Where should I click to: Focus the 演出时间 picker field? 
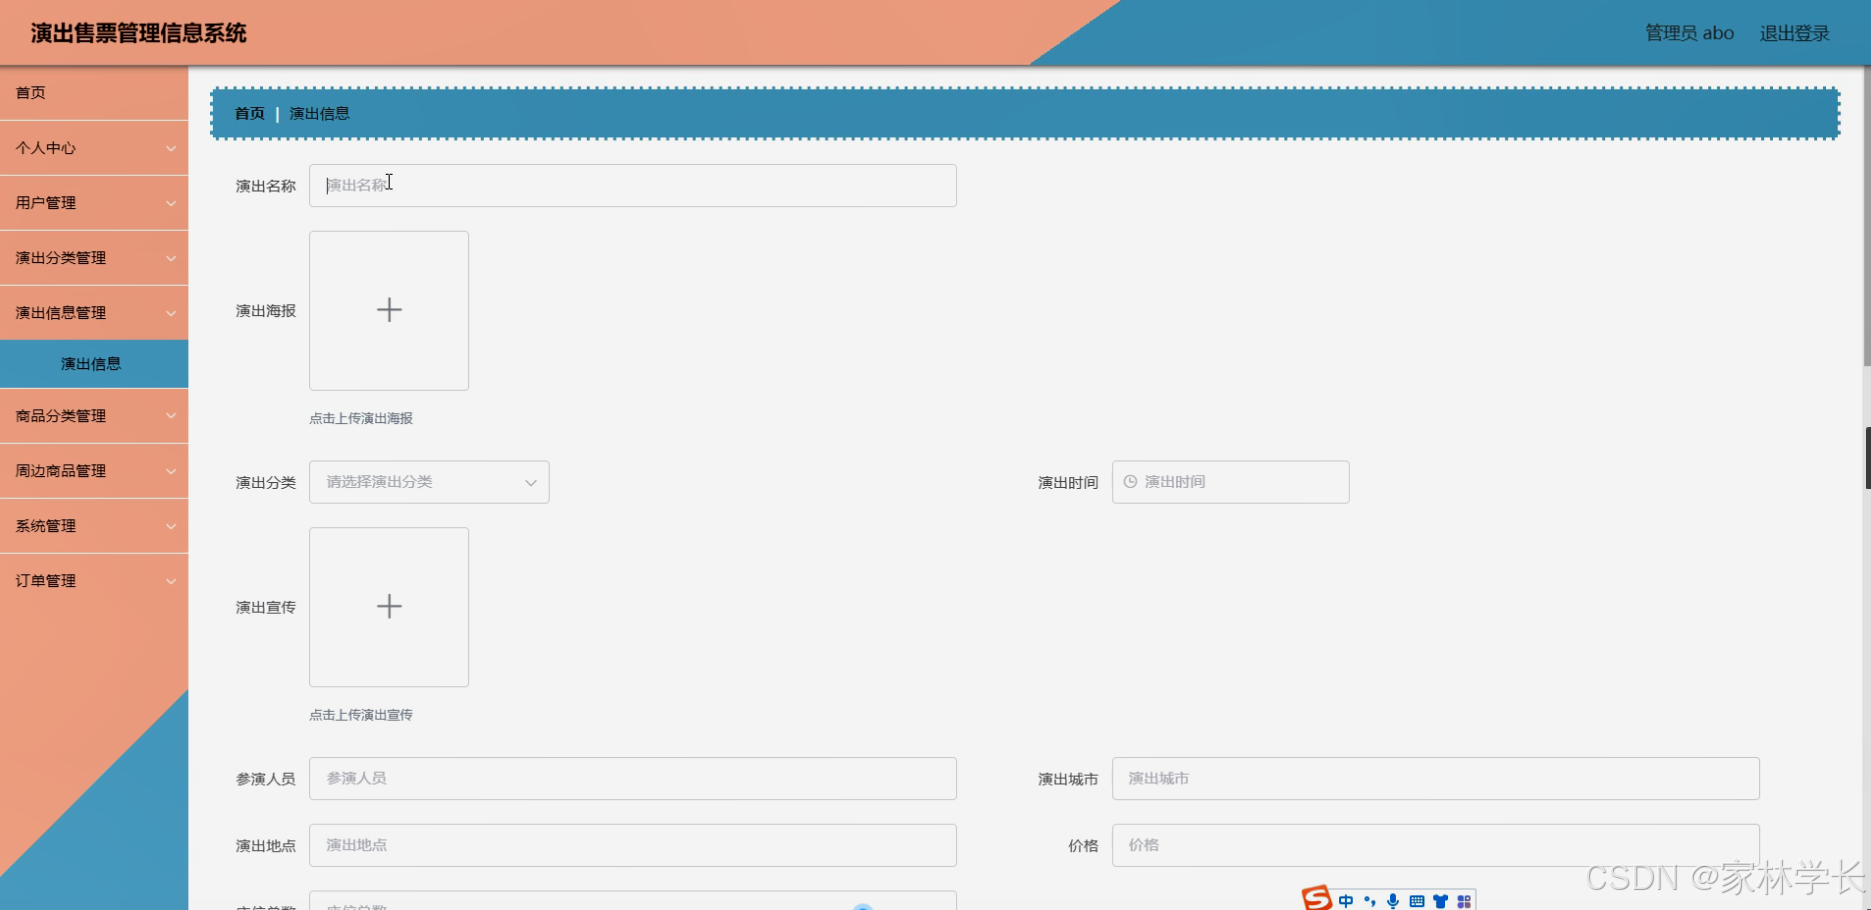point(1230,482)
